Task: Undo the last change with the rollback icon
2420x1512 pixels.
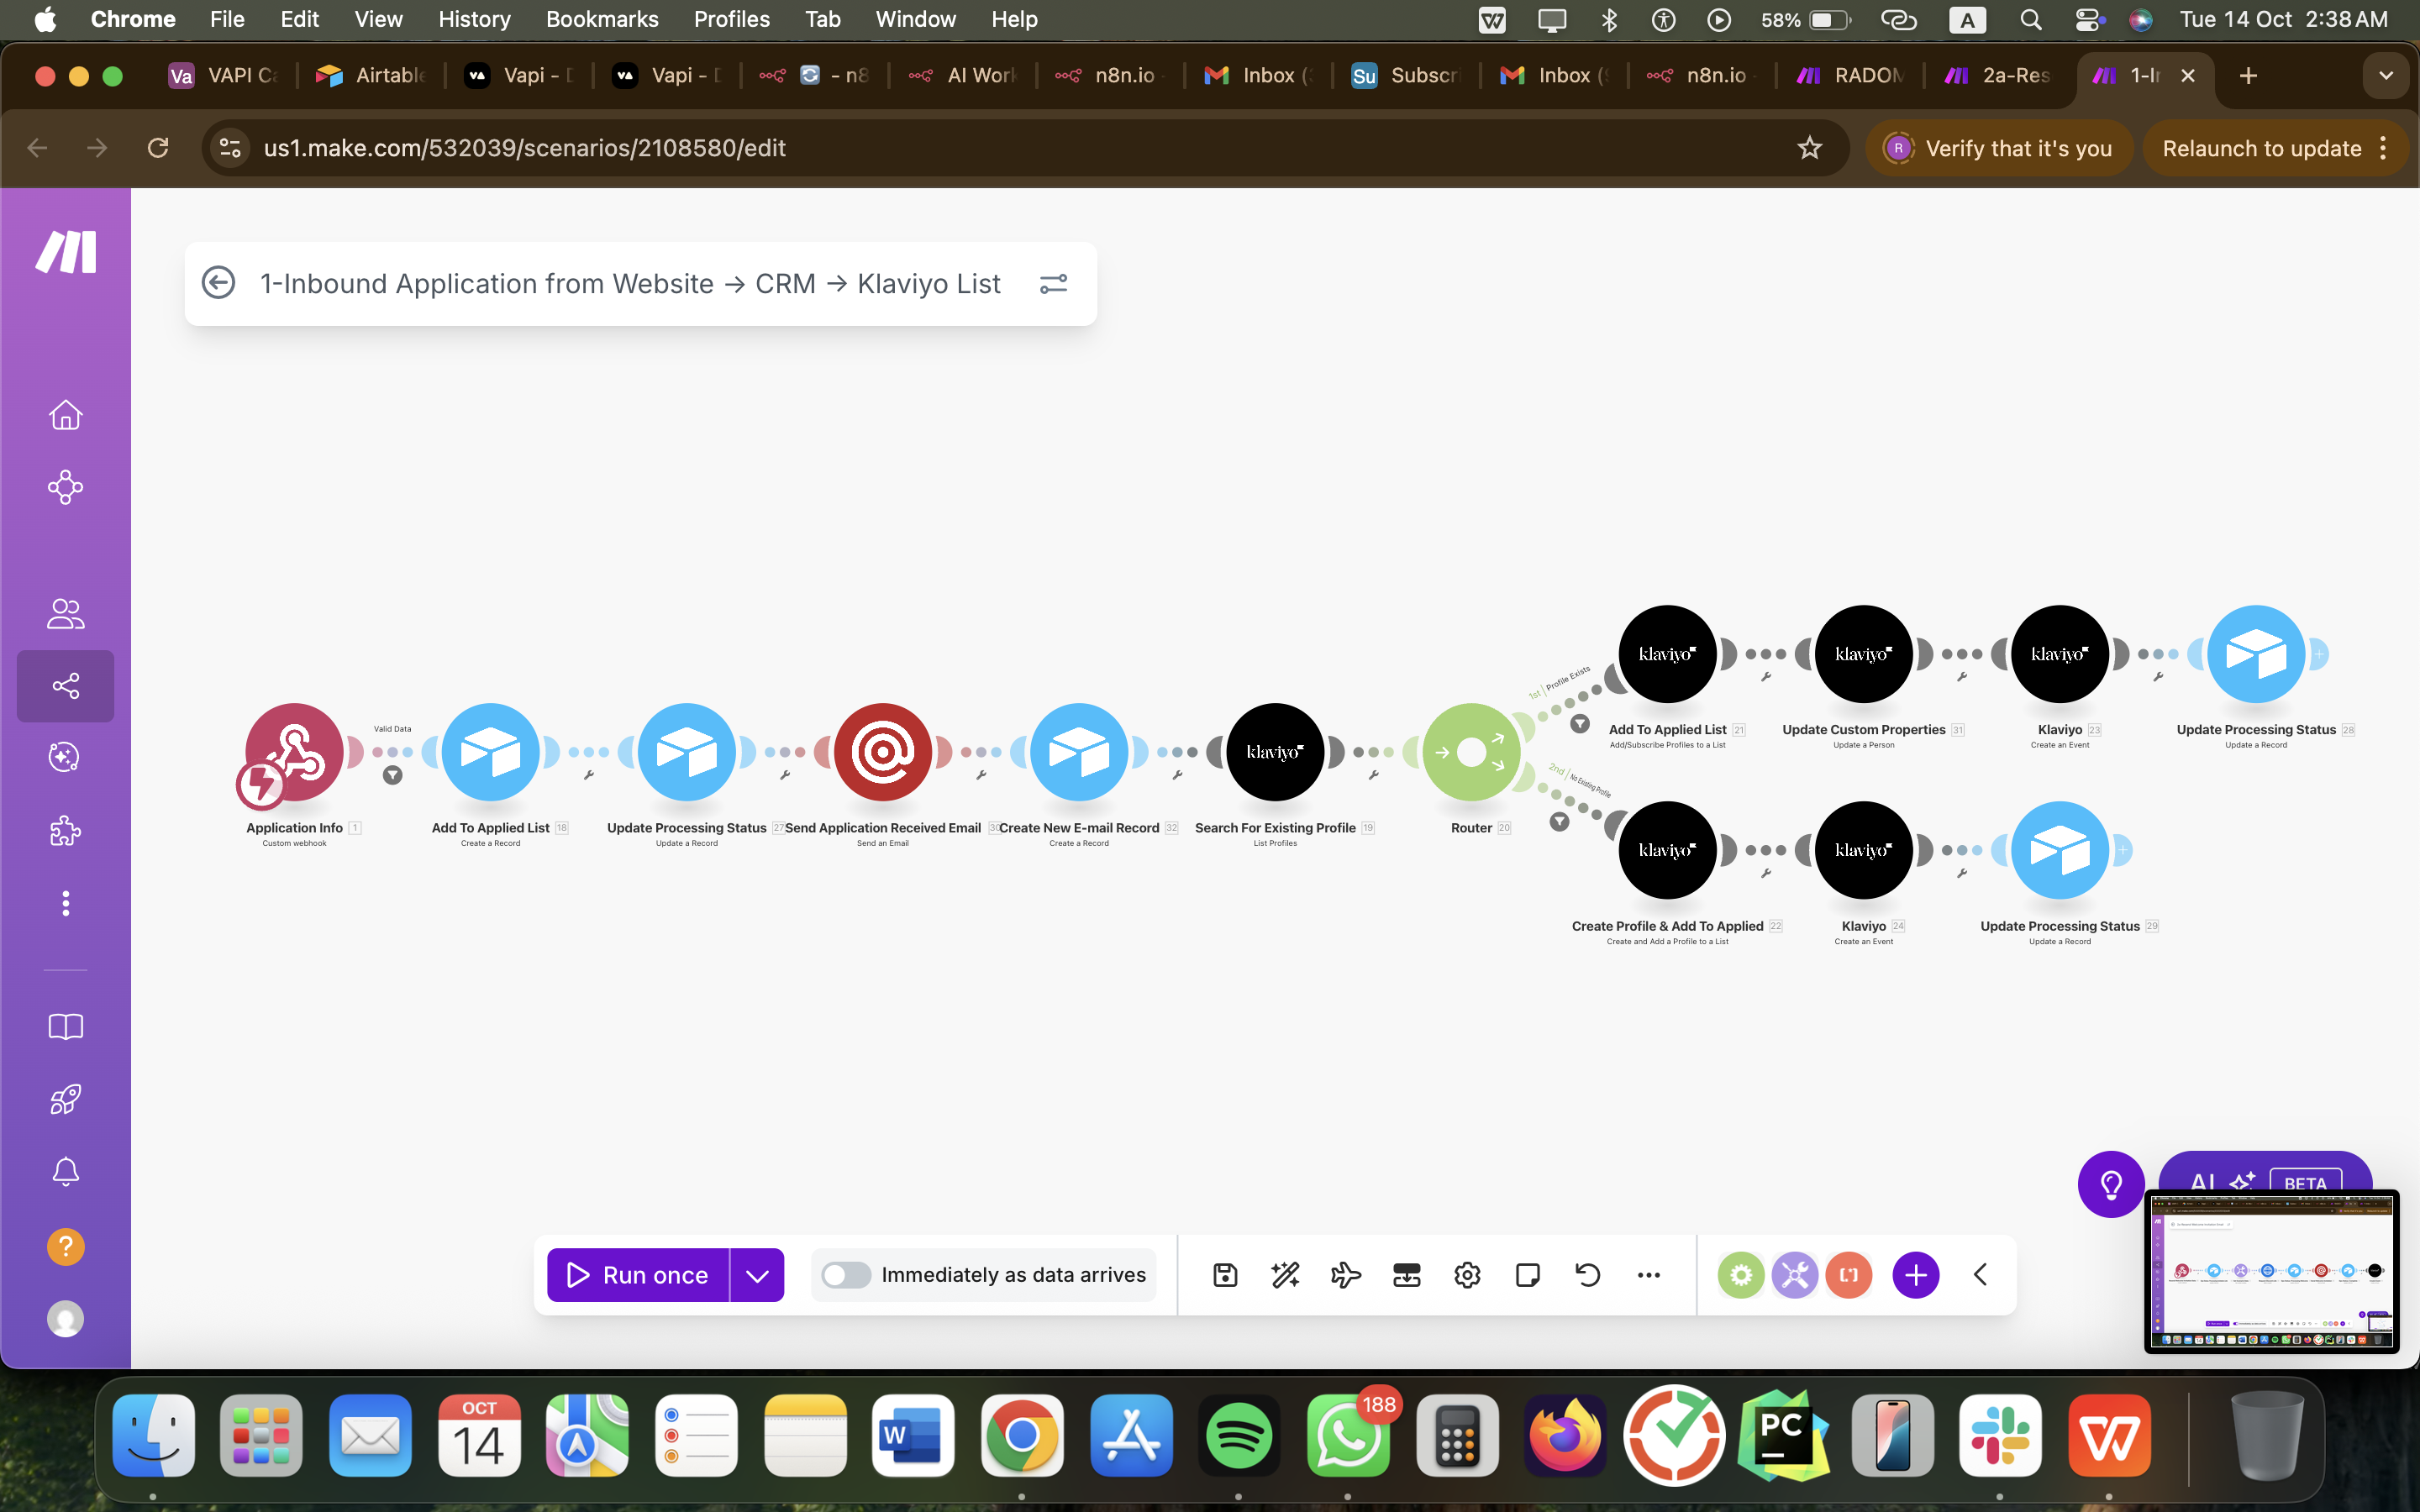Action: click(x=1587, y=1275)
